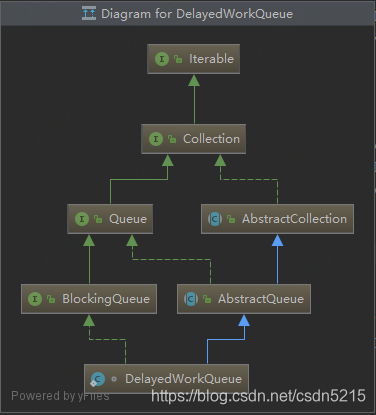376x415 pixels.
Task: Click the 'Iterable' label text
Action: [x=212, y=59]
